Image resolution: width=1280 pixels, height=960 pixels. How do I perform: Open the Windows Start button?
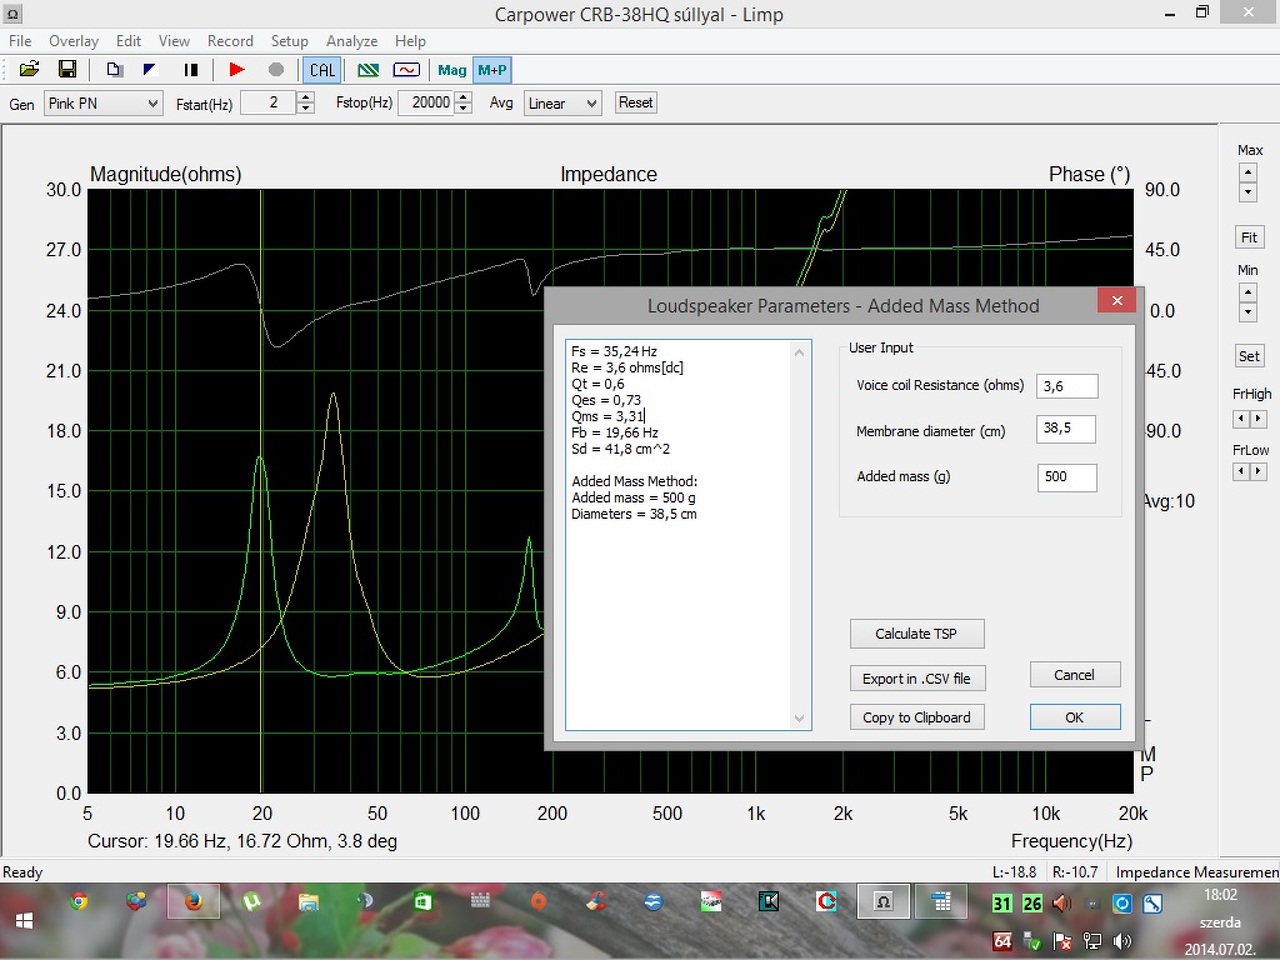point(25,921)
